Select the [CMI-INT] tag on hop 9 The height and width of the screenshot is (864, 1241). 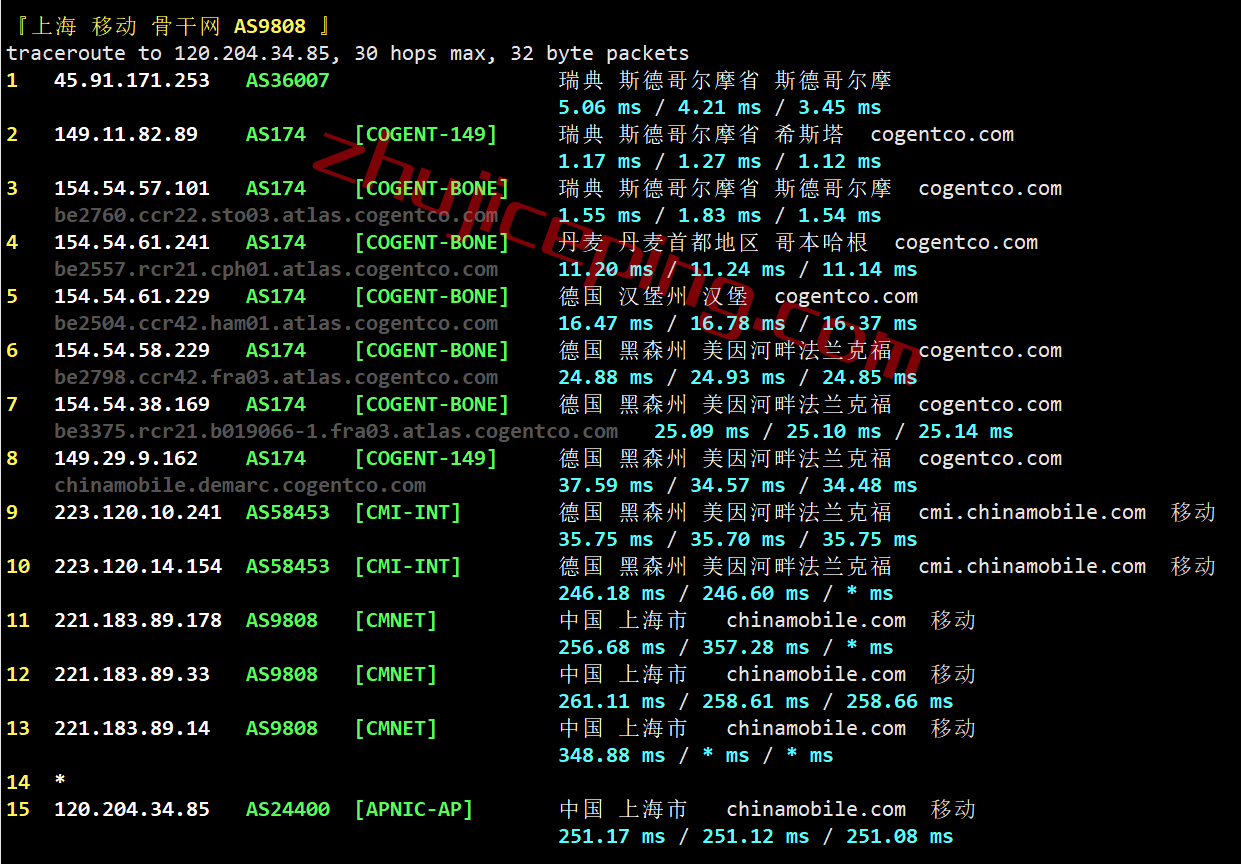408,512
